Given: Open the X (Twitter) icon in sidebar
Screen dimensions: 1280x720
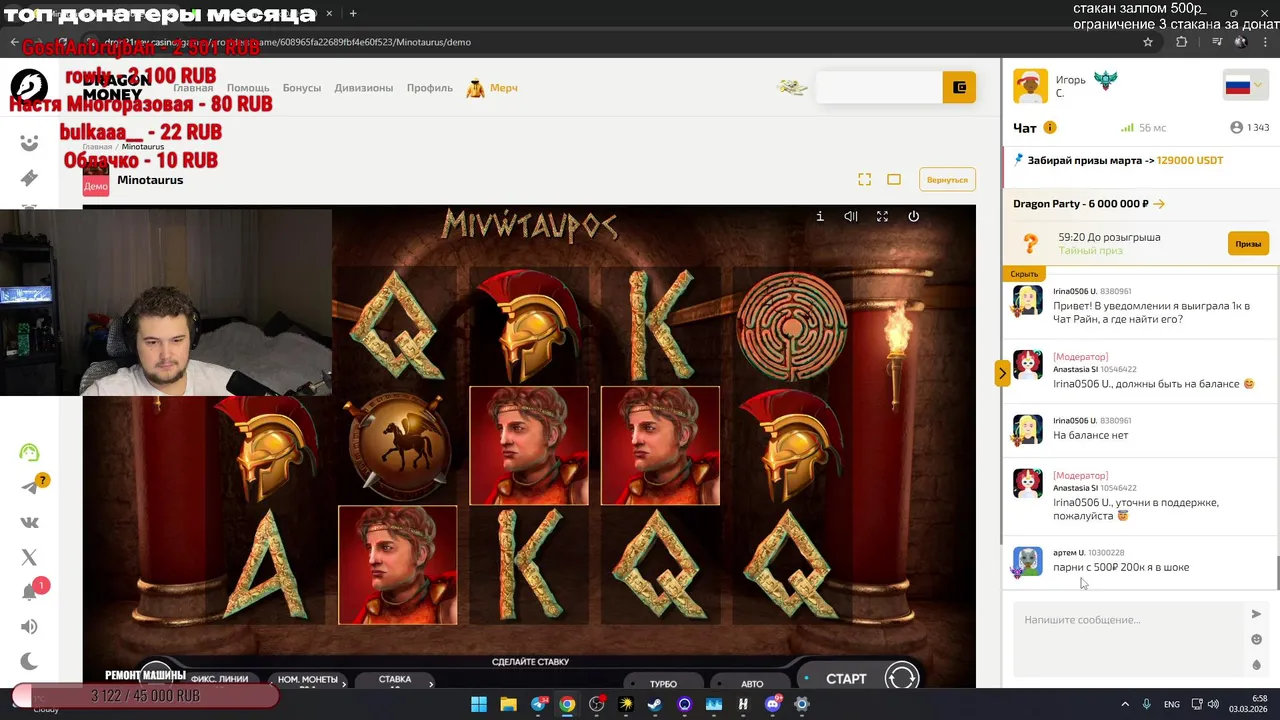Looking at the screenshot, I should click(x=29, y=557).
